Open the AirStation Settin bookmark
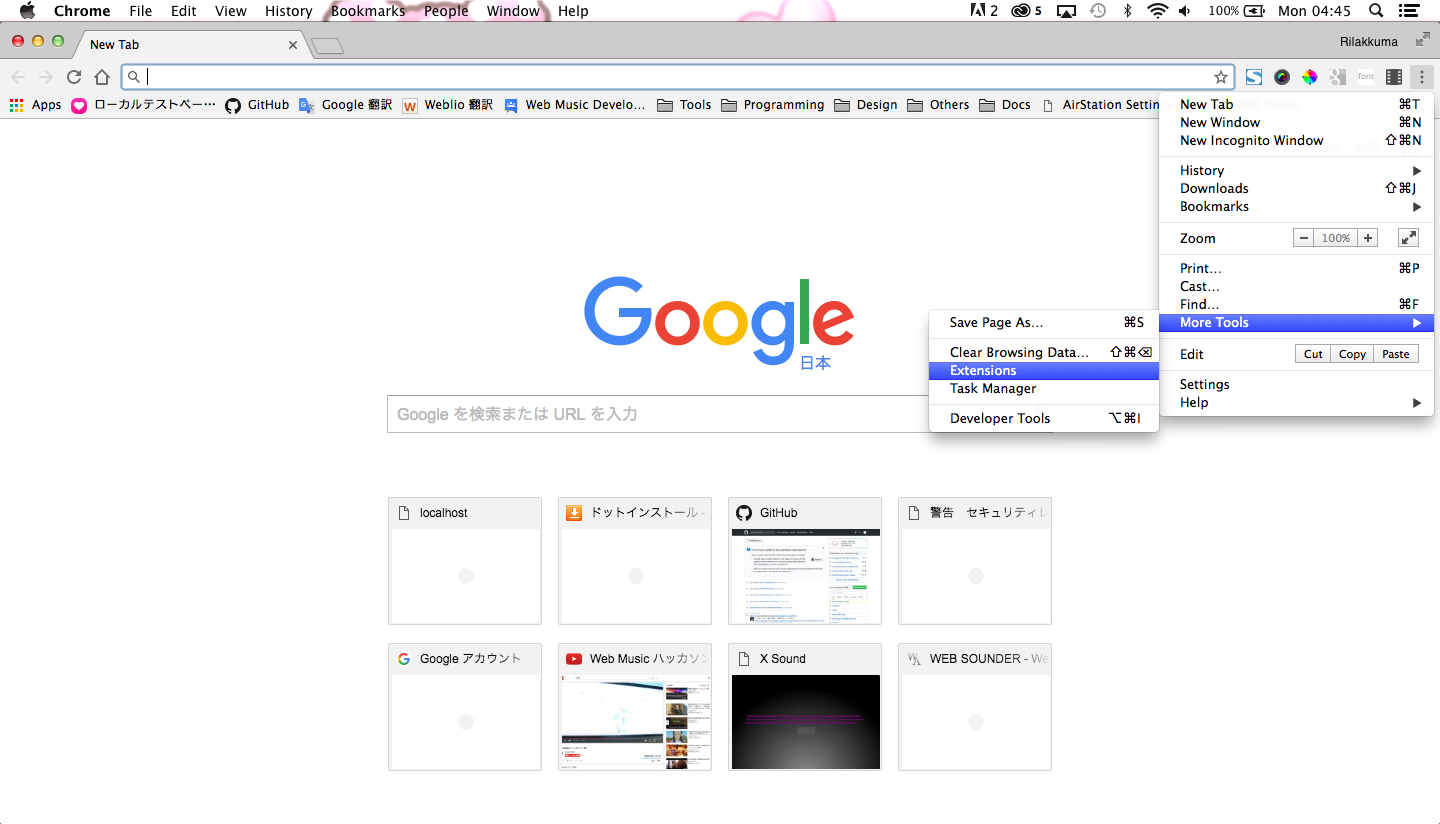1440x824 pixels. pos(1100,105)
